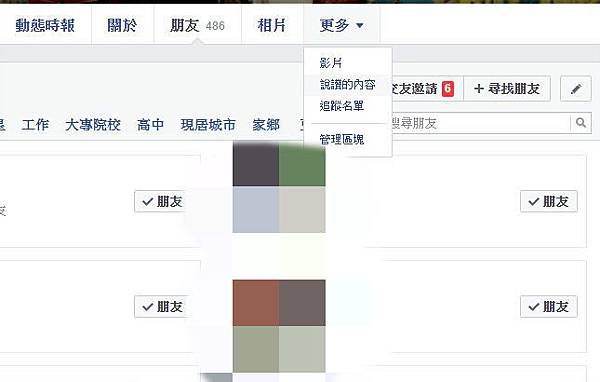Open the 相片 photos tab

coord(272,26)
